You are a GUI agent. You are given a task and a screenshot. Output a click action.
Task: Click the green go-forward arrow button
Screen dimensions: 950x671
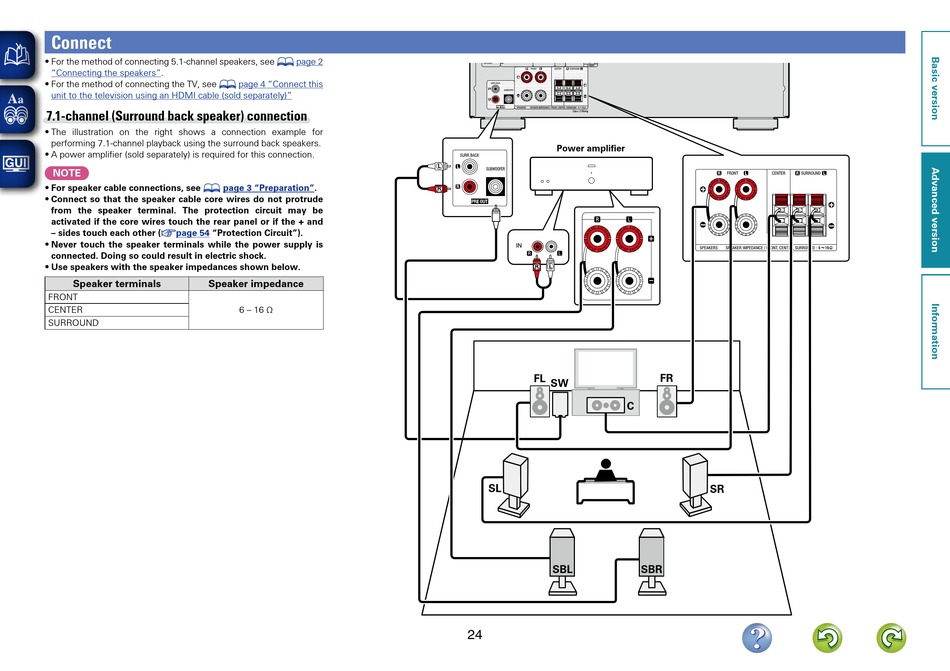click(891, 638)
